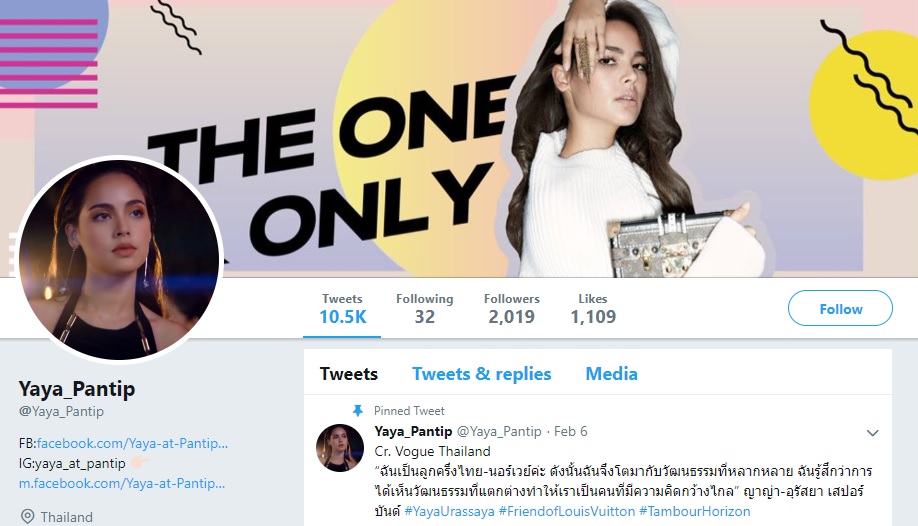
Task: Select the Tweets tab
Action: pyautogui.click(x=349, y=374)
